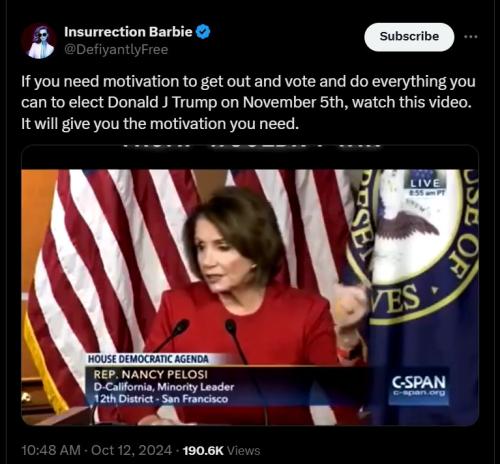The width and height of the screenshot is (500, 464).
Task: Click the 12th District - San Francisco line
Action: click(161, 399)
